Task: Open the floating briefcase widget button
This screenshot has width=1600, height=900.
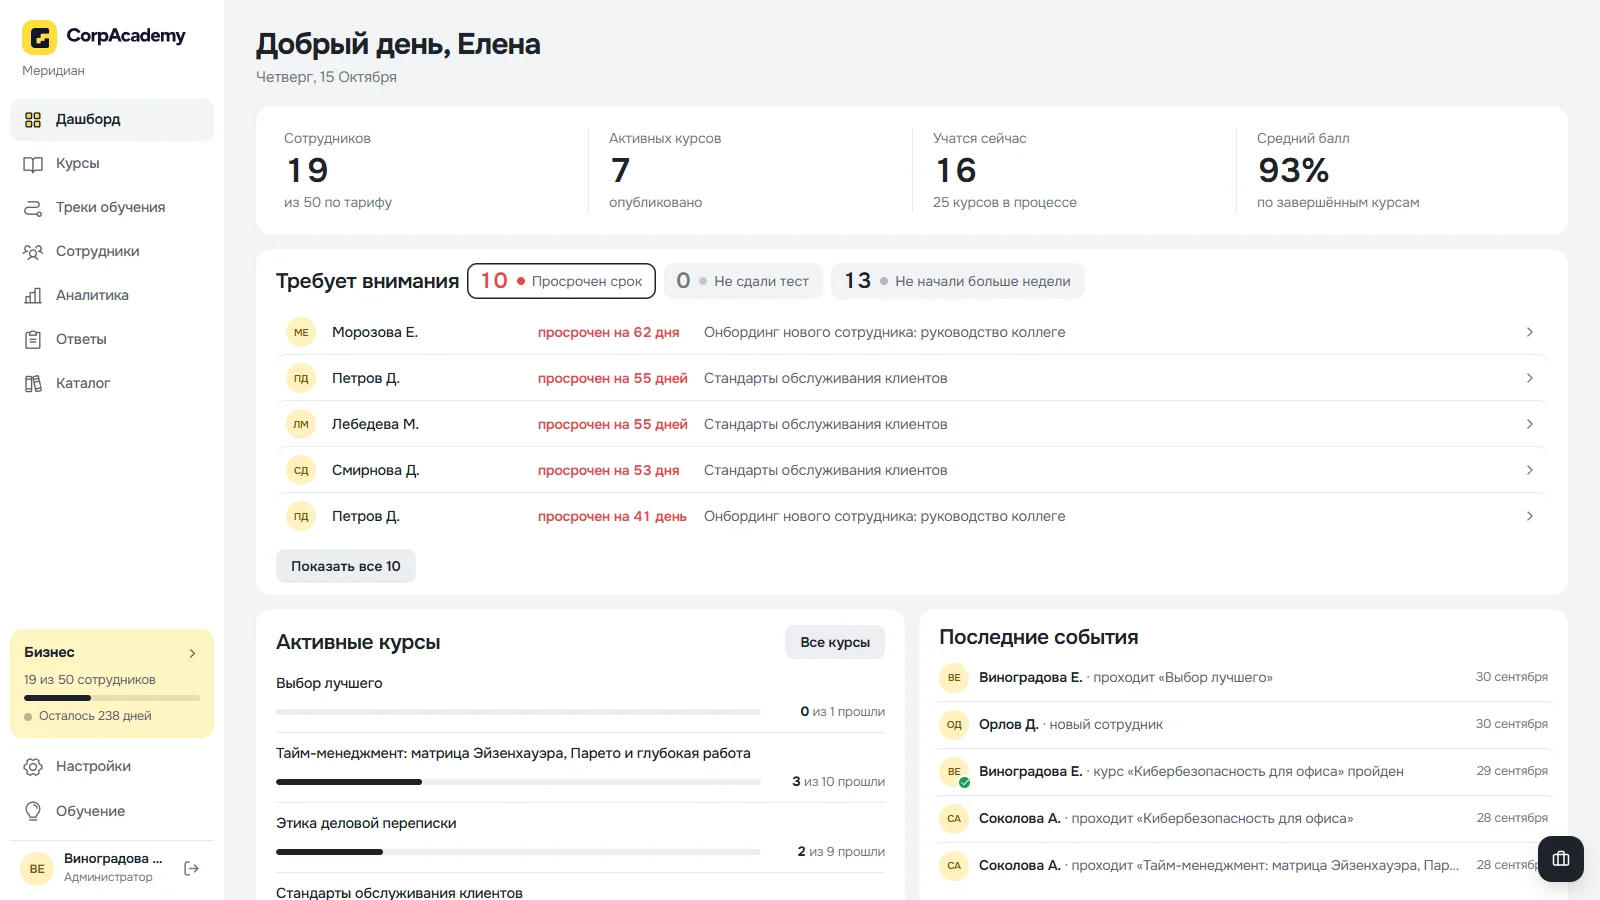Action: 1561,859
